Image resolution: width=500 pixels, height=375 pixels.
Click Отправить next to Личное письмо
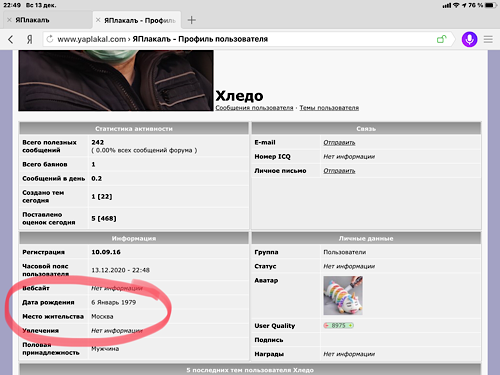pos(339,171)
